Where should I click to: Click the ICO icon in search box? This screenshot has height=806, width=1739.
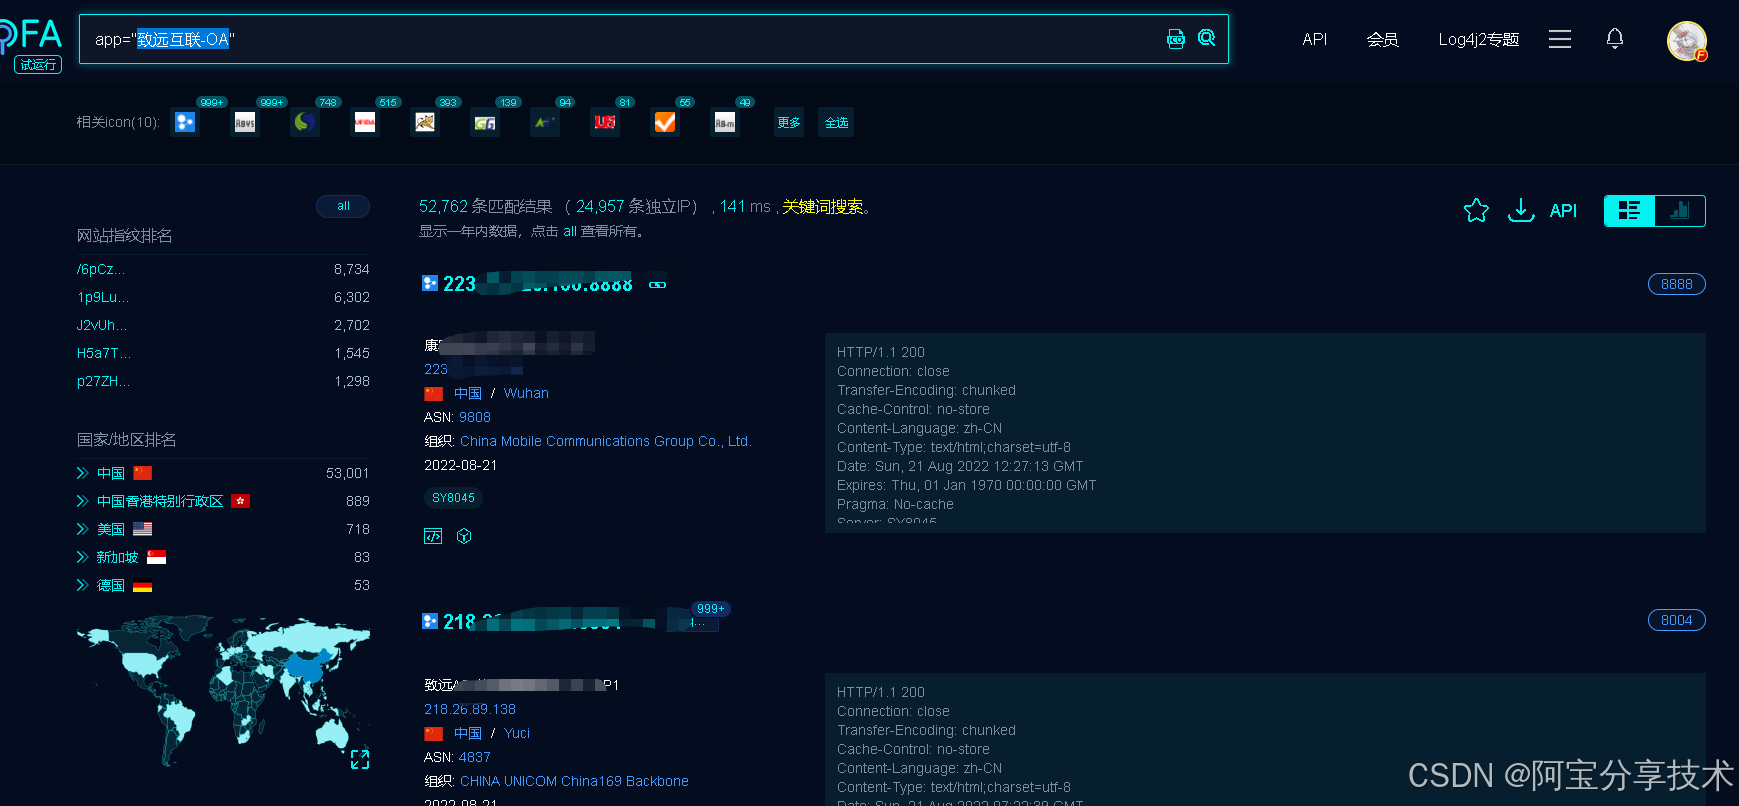point(1176,39)
